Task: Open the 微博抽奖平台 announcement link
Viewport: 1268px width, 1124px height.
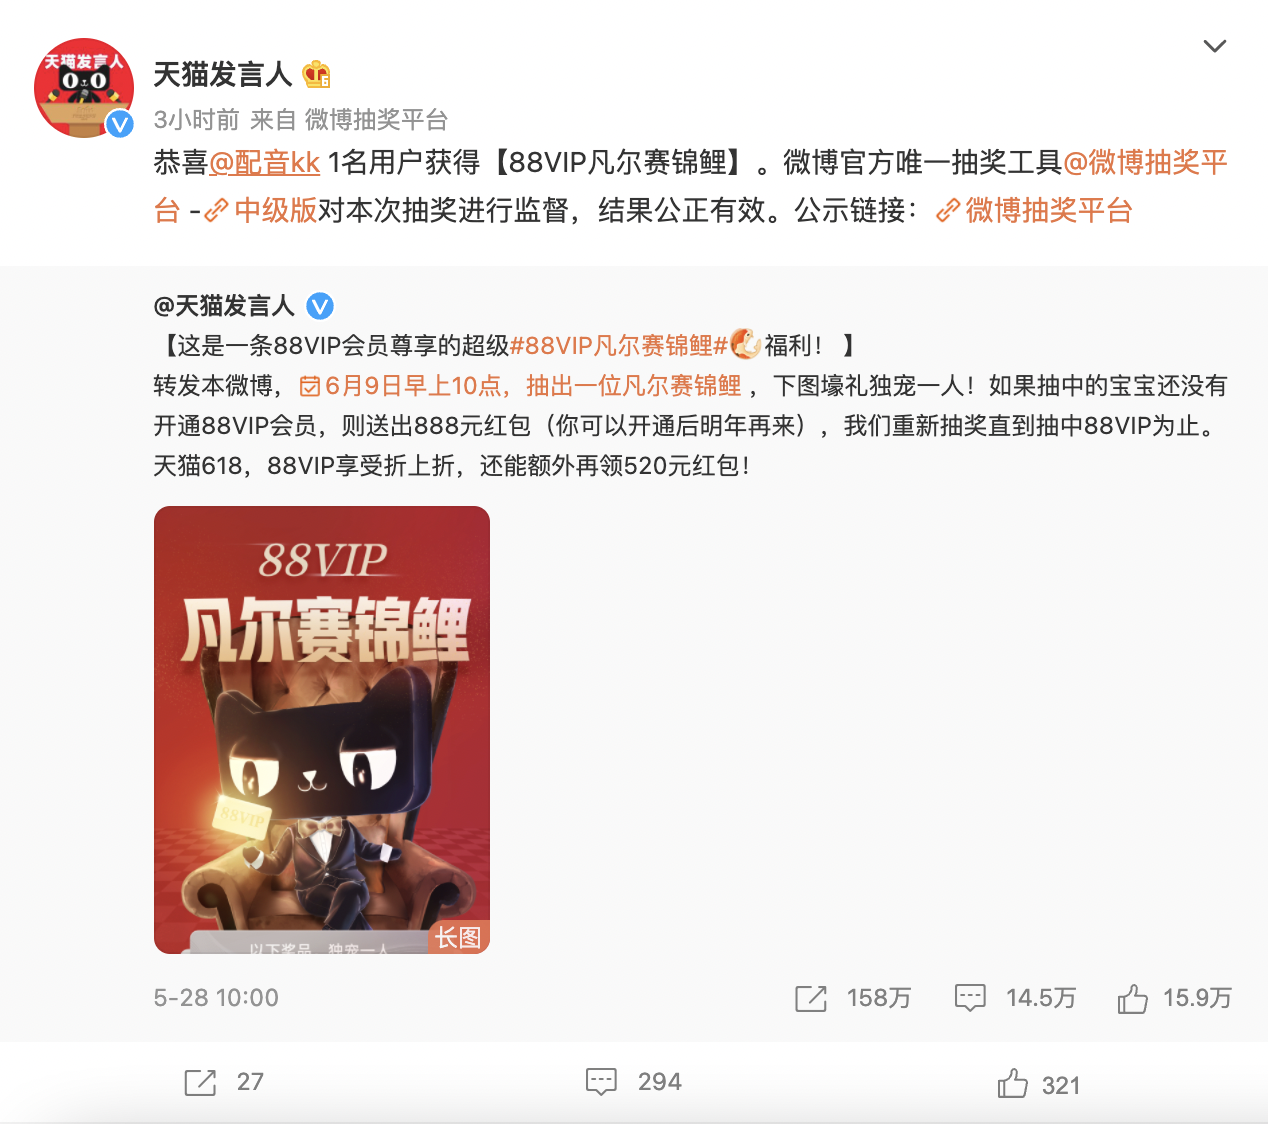Action: [x=1034, y=210]
